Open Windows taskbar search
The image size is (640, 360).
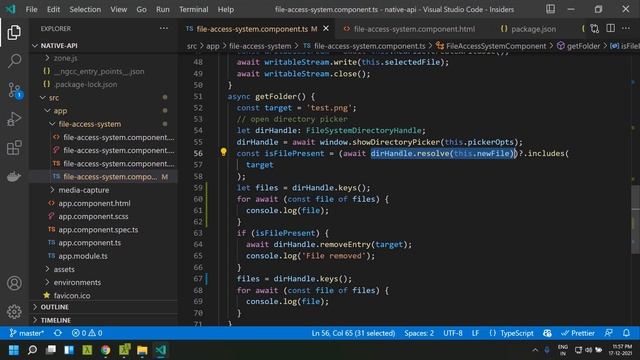[x=32, y=350]
